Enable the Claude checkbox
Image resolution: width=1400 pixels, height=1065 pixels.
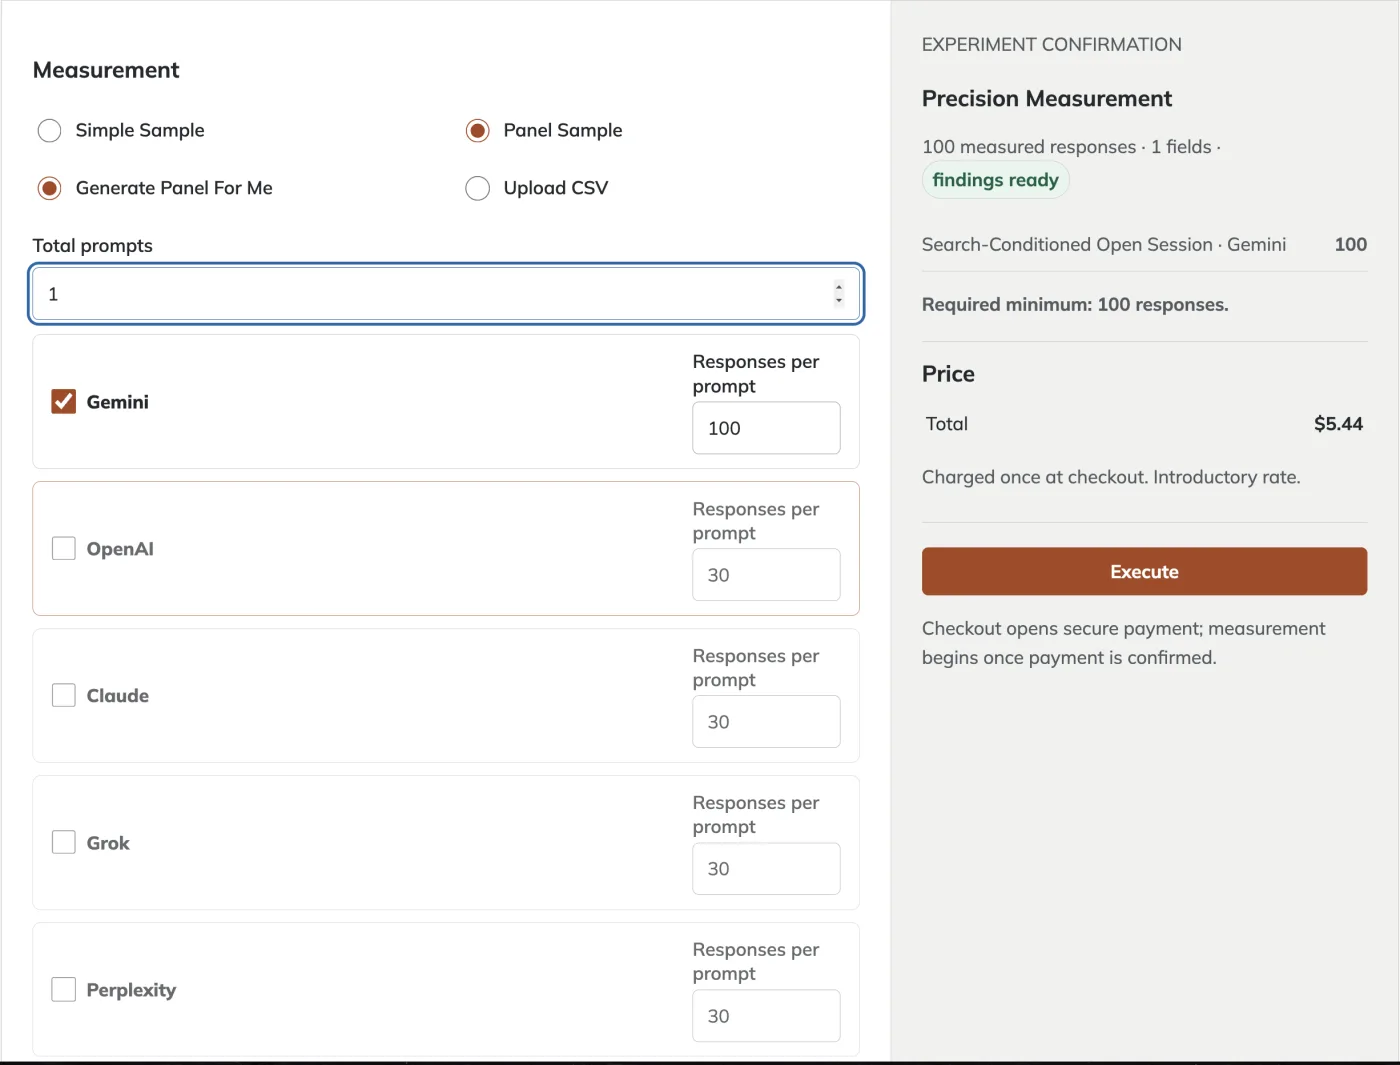64,695
